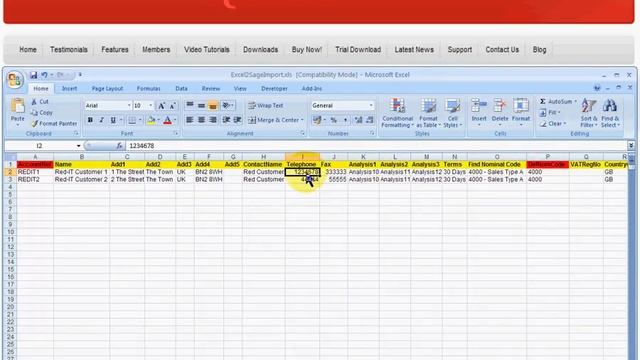Screen dimensions: 640x360
Task: Cut the selected cell
Action: pos(40,102)
